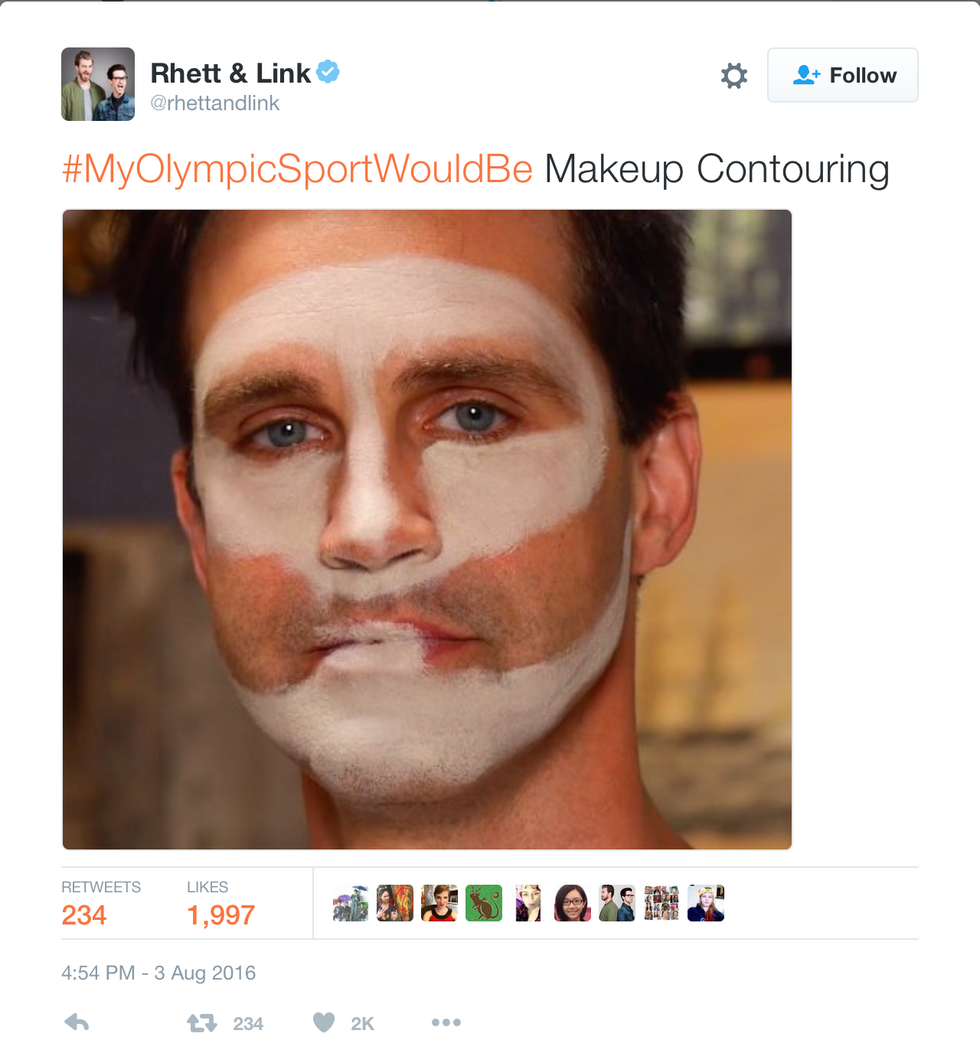This screenshot has width=980, height=1050.
Task: View the 1,997 likes list
Action: (x=220, y=914)
